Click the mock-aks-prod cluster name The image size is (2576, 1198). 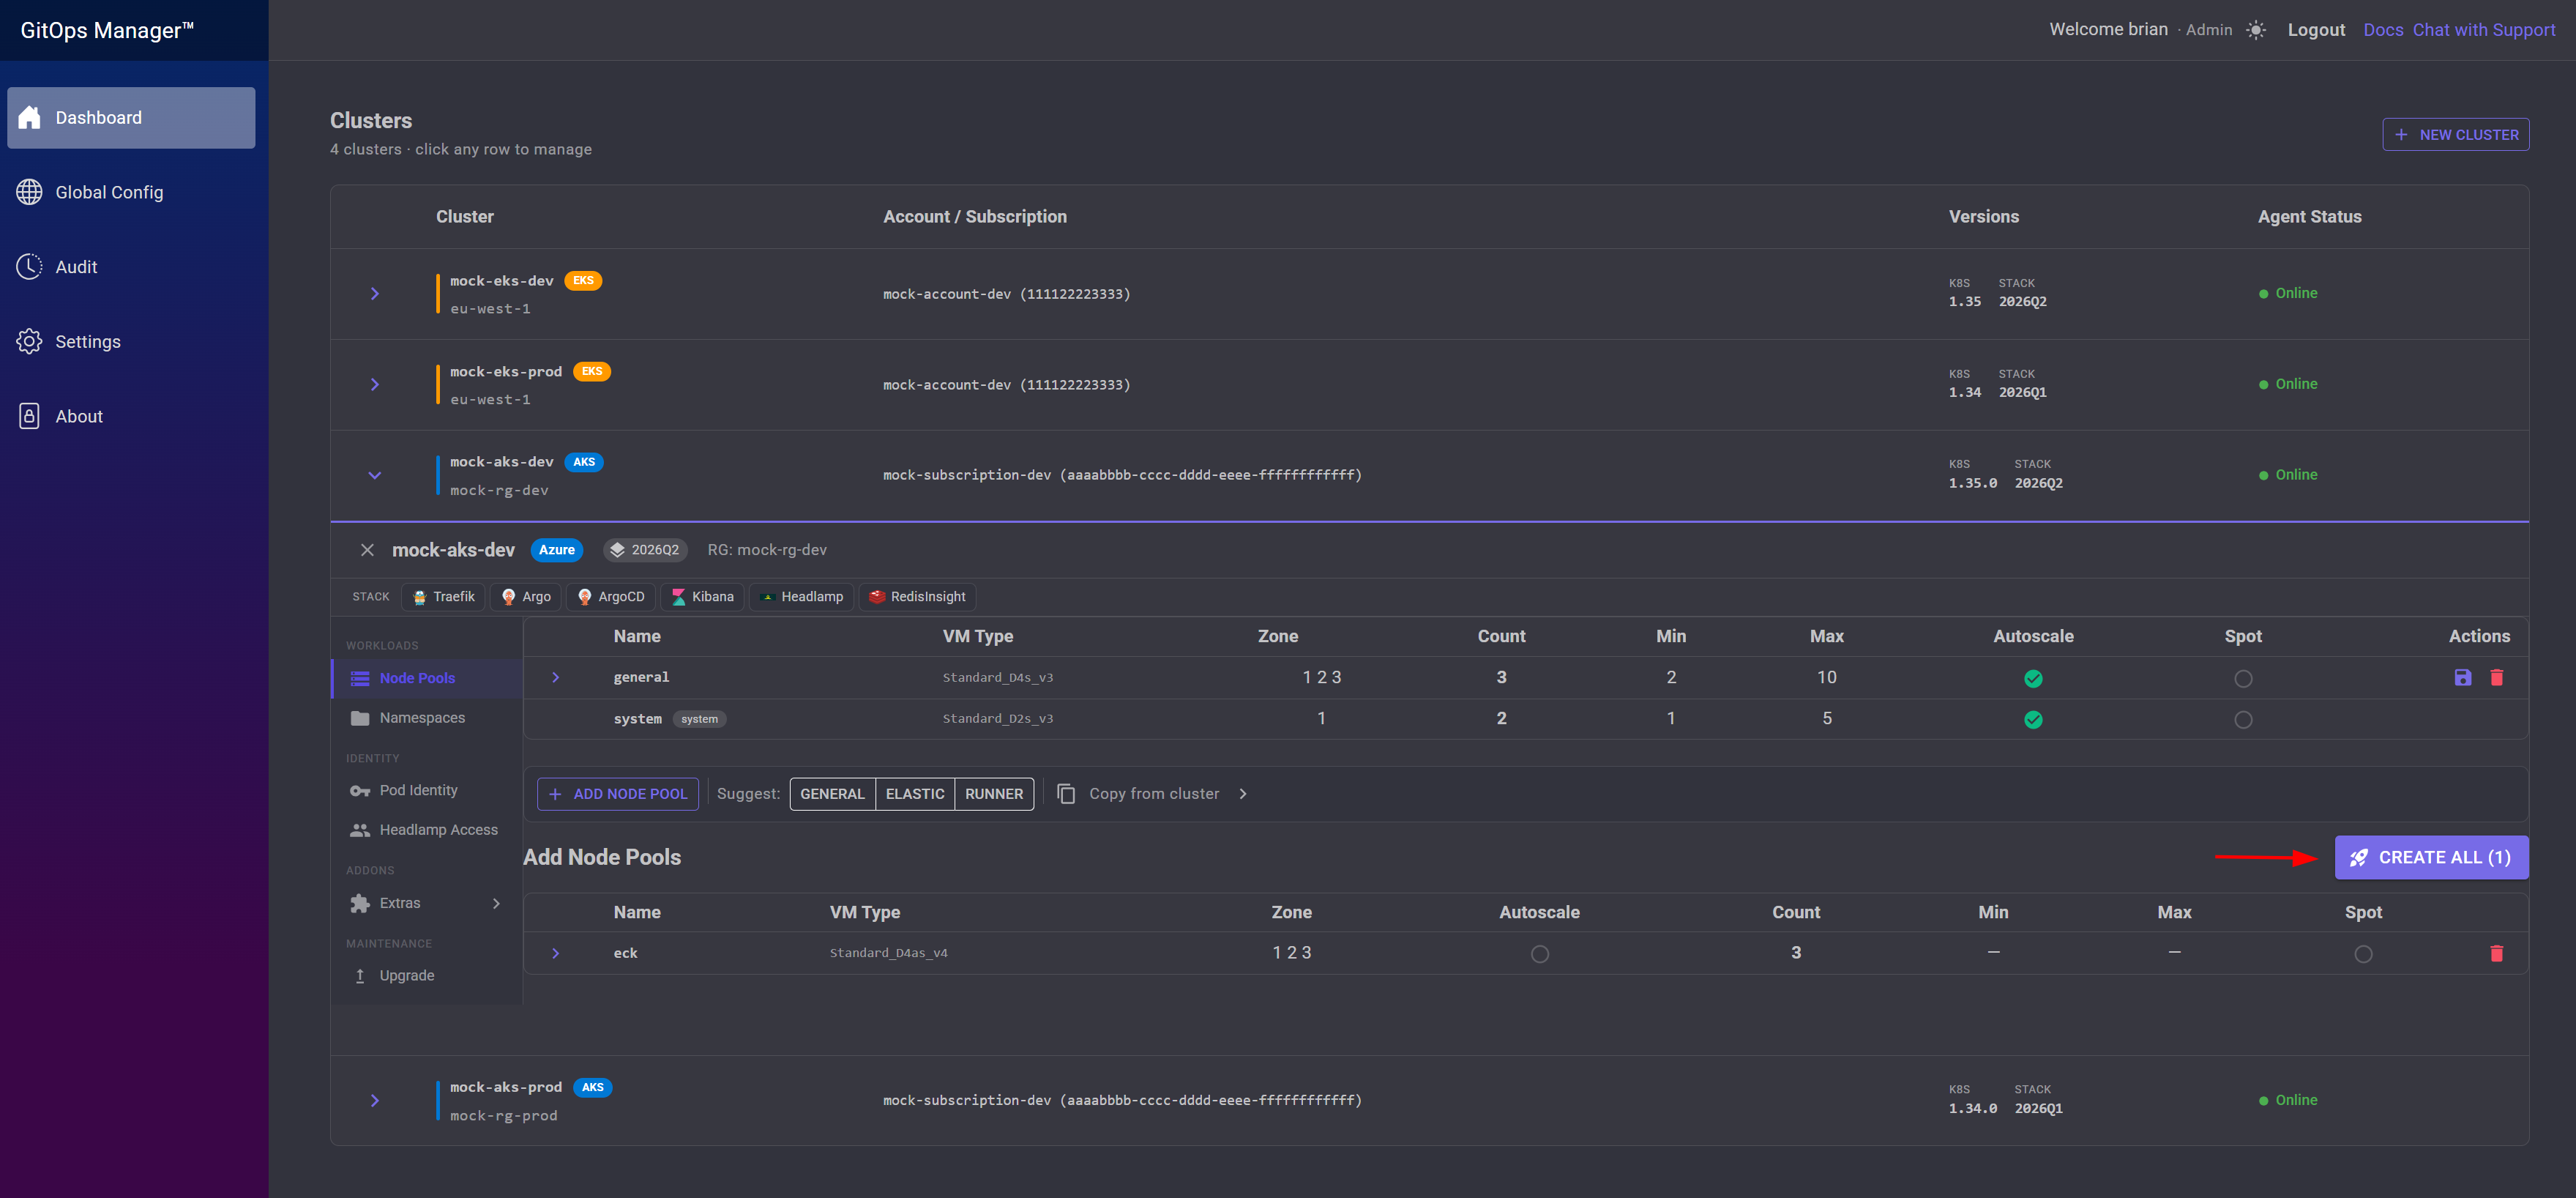(x=506, y=1088)
